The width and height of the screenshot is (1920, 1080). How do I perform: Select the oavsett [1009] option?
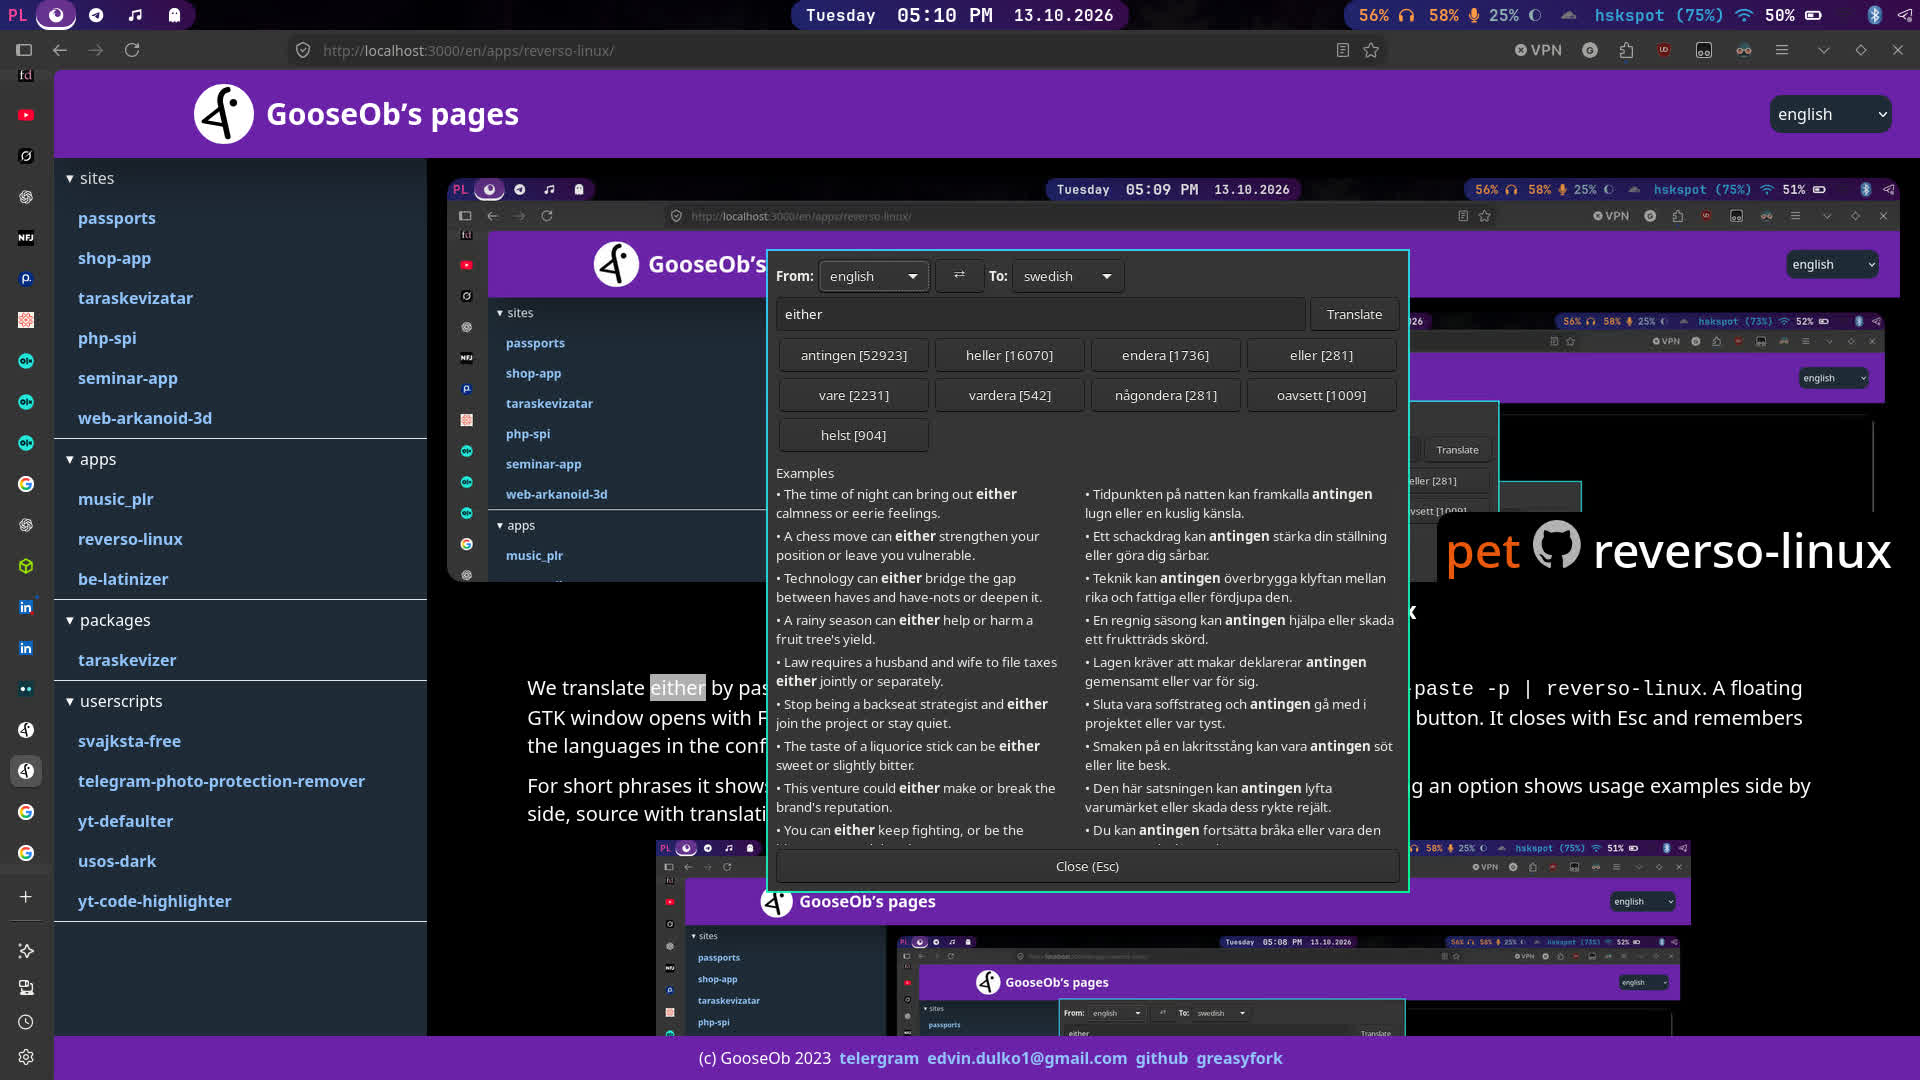coord(1321,395)
